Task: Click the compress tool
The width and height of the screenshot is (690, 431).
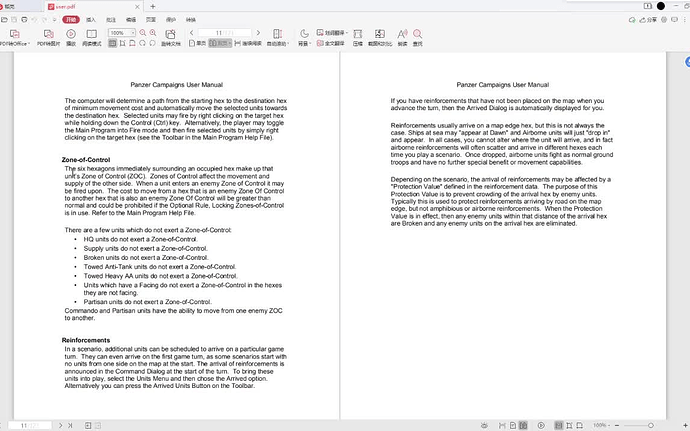Action: [358, 37]
